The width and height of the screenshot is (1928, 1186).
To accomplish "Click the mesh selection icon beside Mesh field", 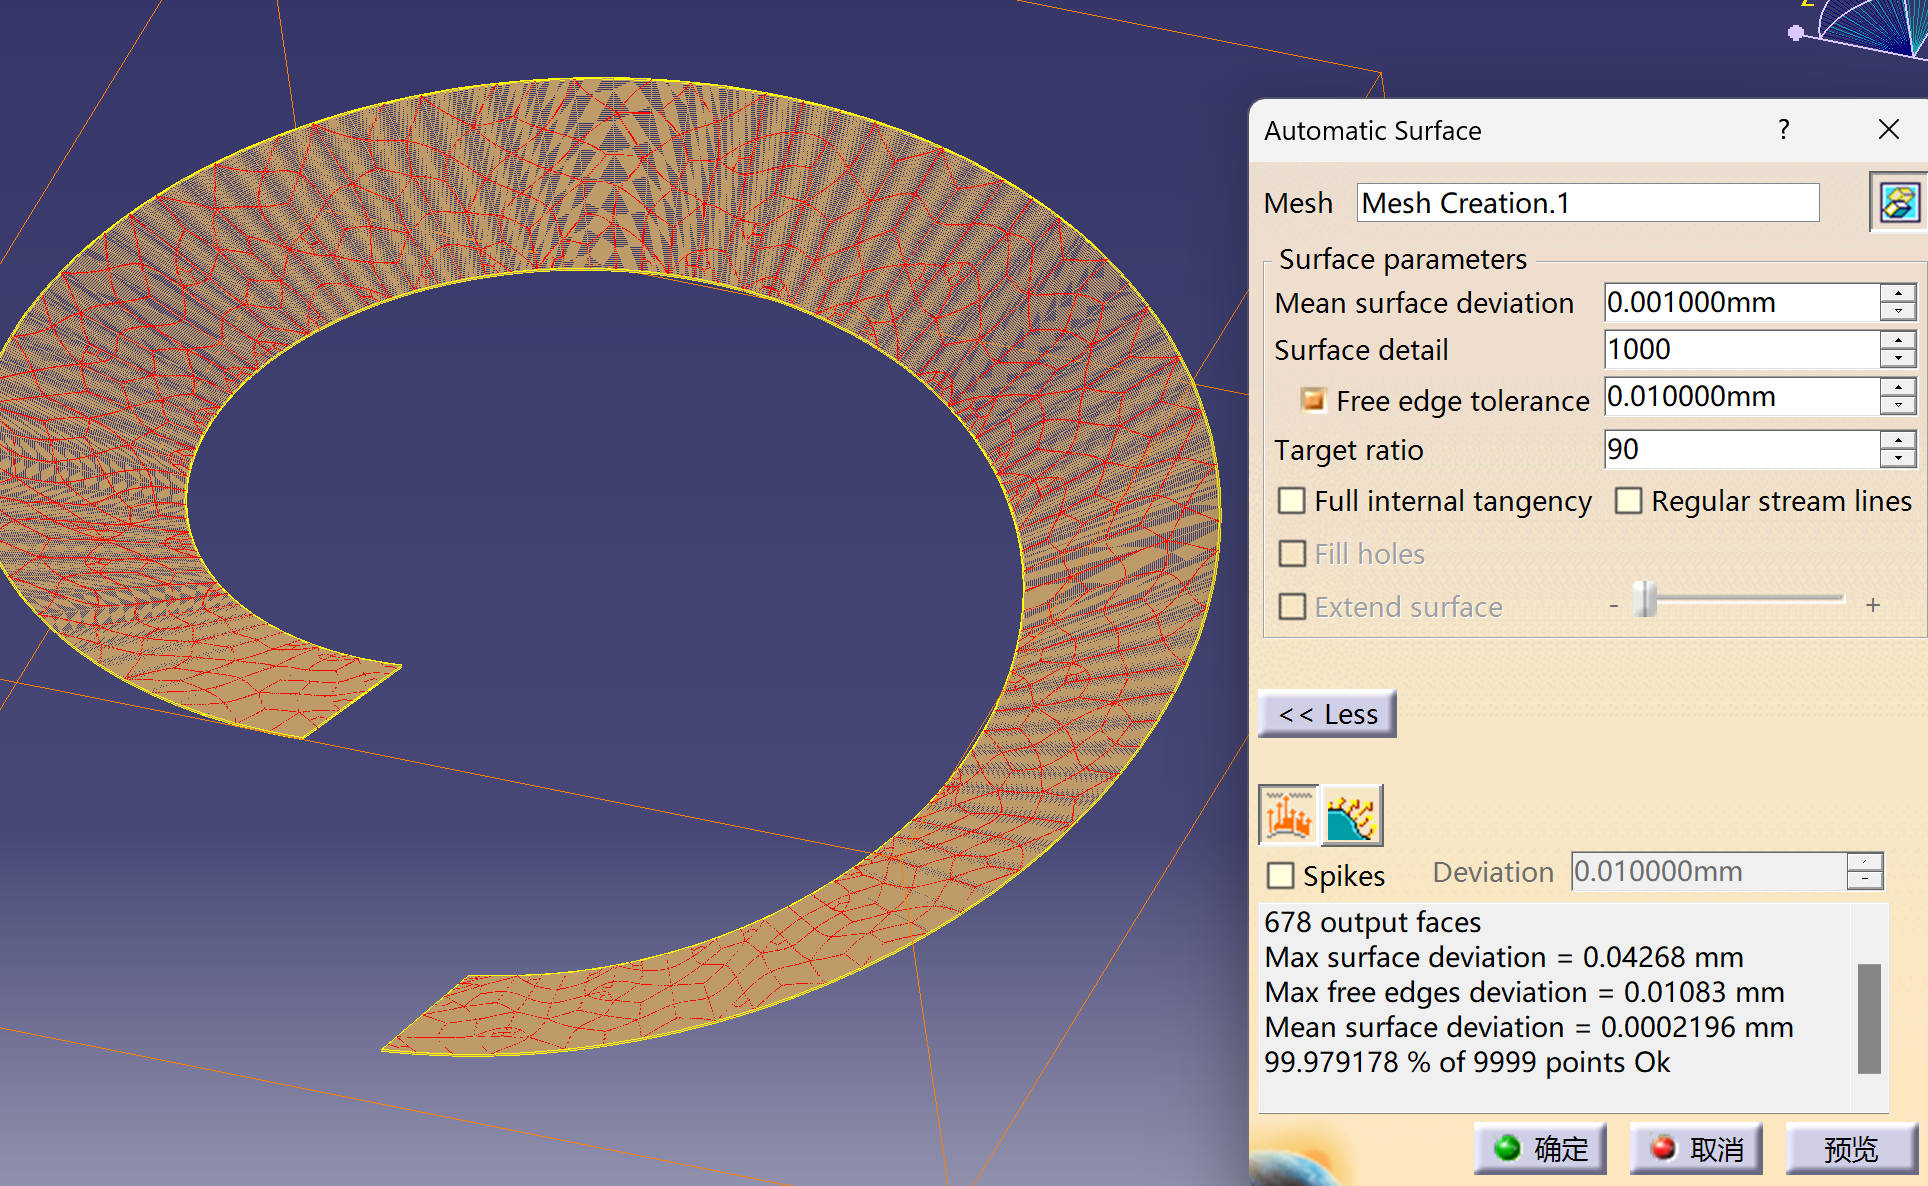I will coord(1898,203).
